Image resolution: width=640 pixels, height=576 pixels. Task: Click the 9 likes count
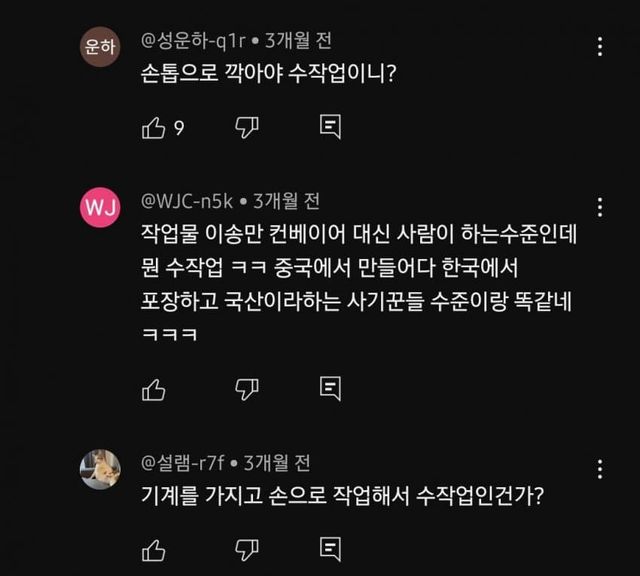[x=179, y=128]
